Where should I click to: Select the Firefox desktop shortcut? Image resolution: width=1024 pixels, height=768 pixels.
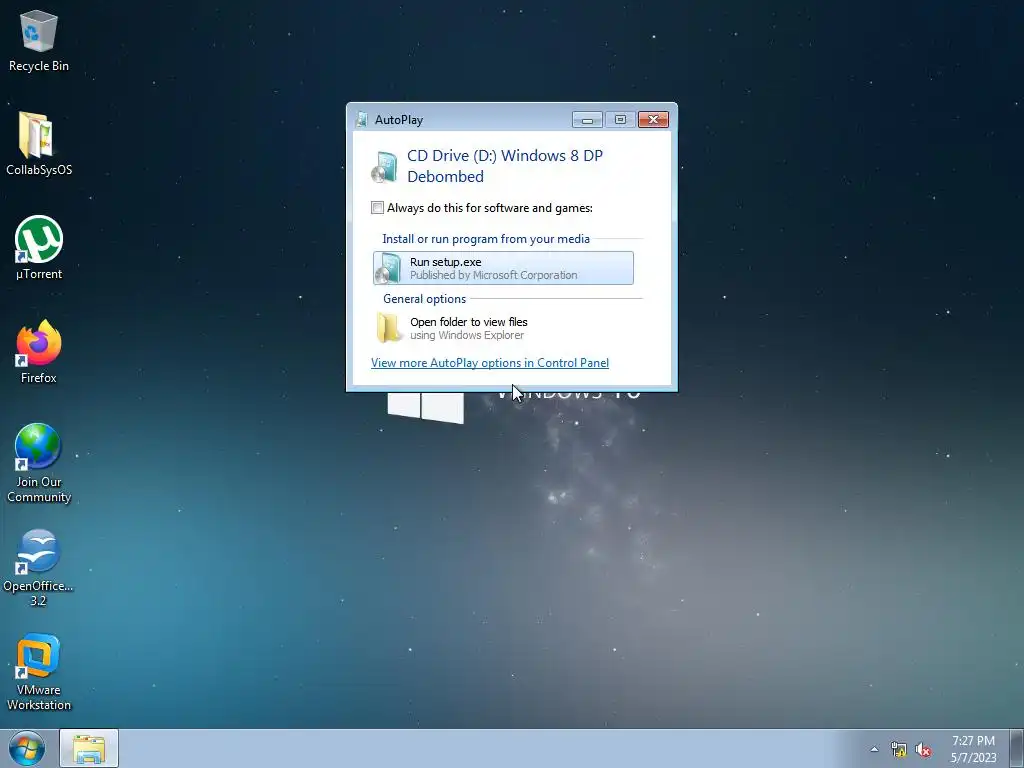[x=39, y=351]
